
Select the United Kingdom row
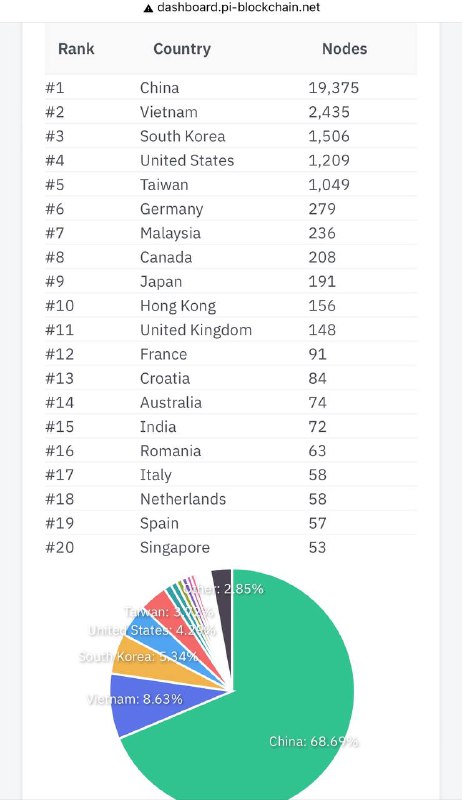pos(230,330)
